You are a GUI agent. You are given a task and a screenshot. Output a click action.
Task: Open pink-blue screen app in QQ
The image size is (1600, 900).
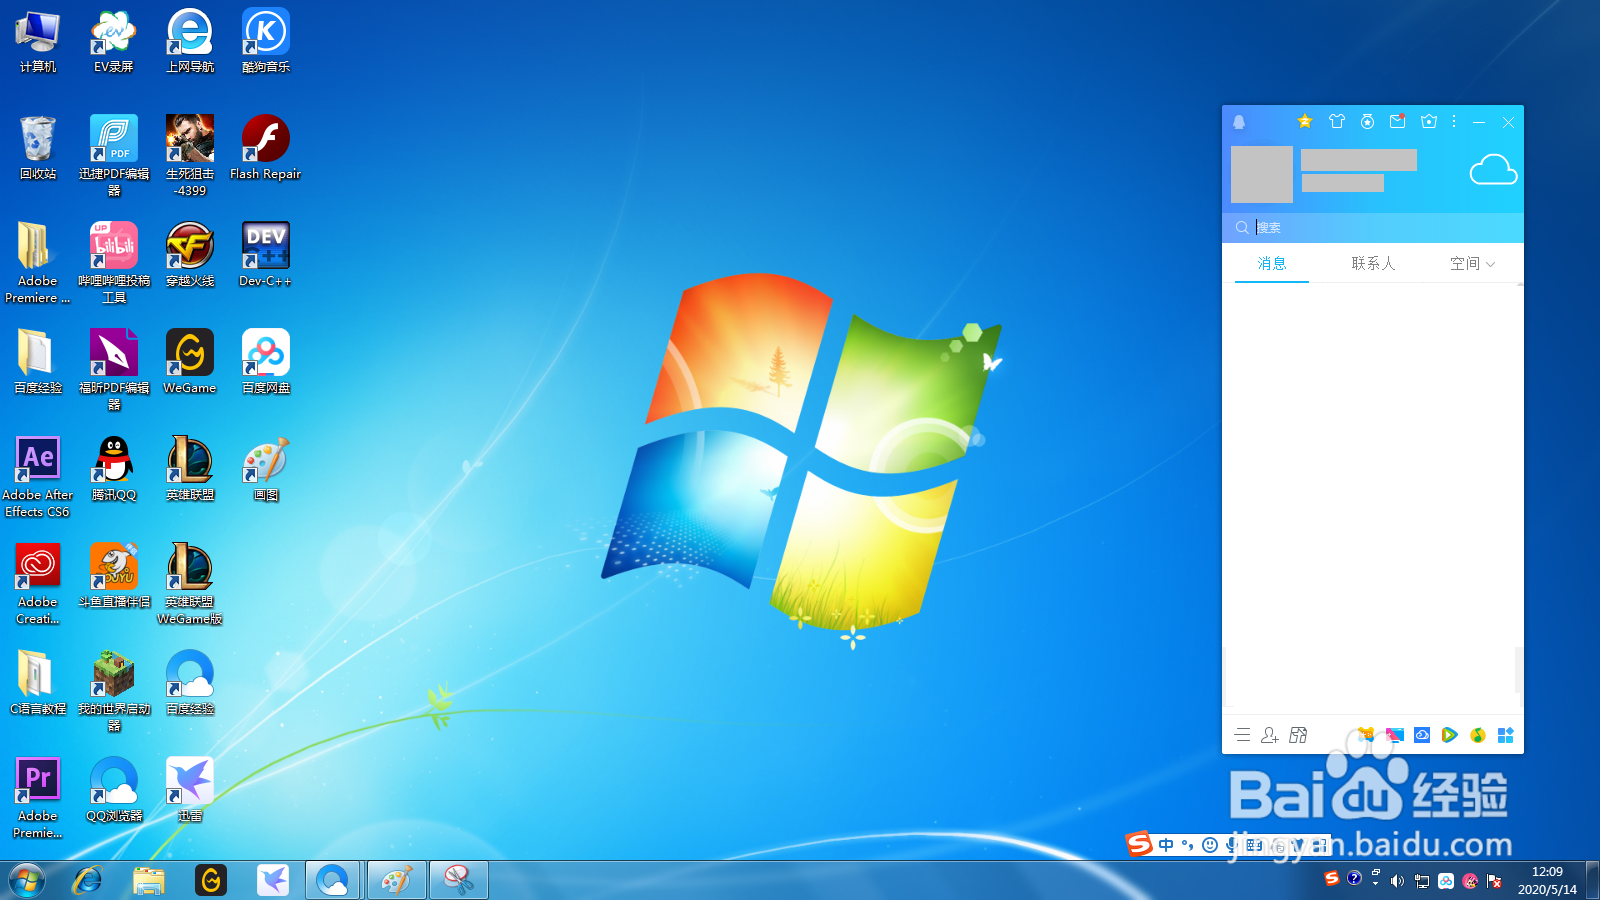(x=1394, y=735)
